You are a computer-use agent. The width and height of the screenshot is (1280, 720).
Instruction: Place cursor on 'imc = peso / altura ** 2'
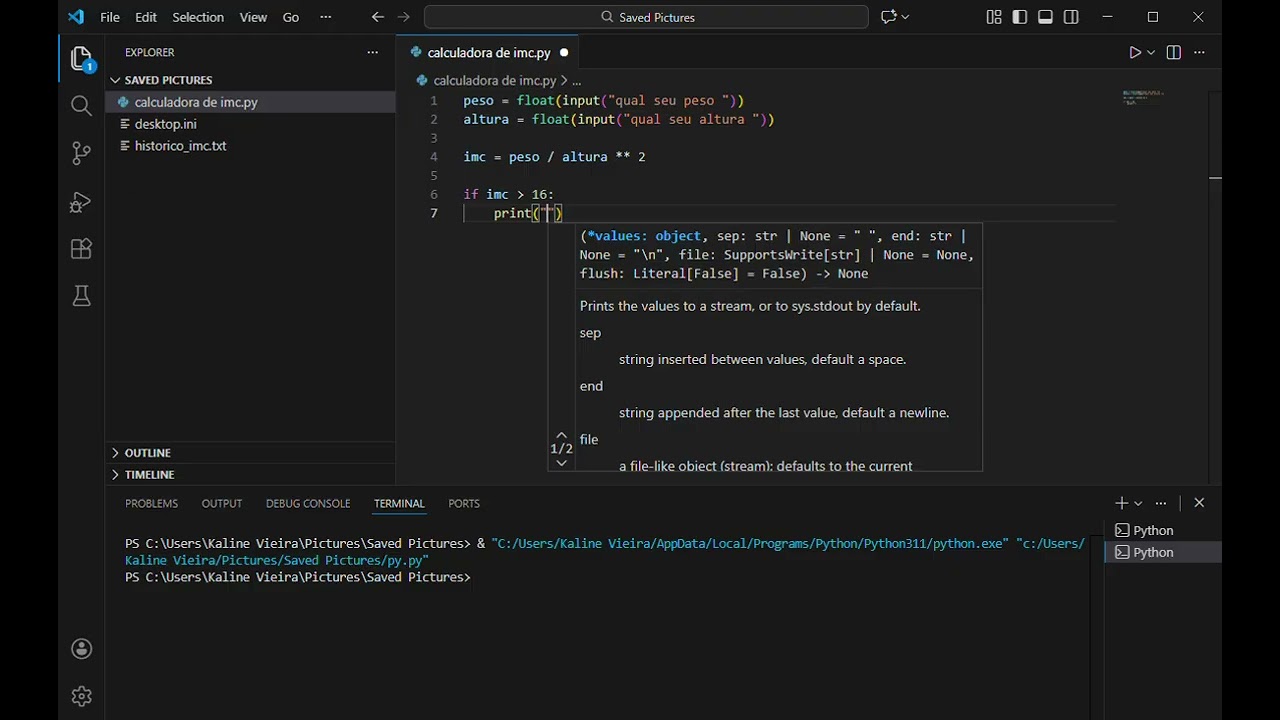(555, 157)
